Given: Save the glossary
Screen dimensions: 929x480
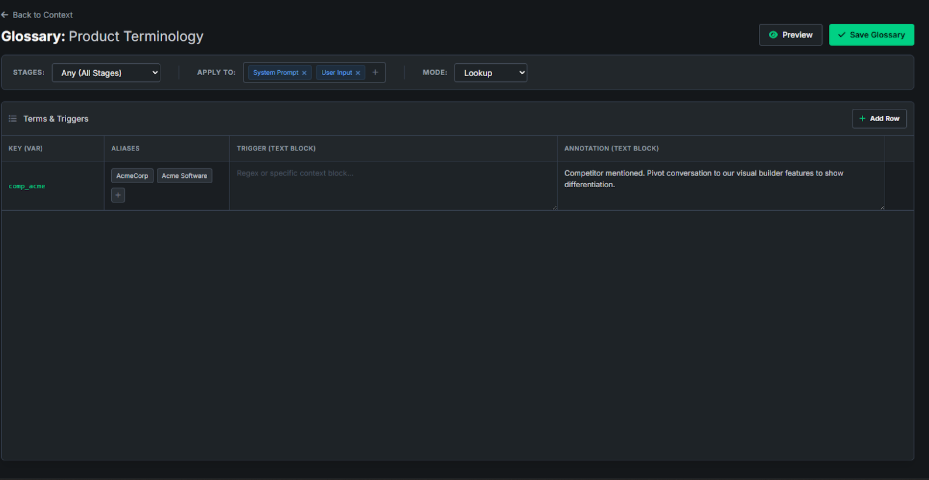Looking at the screenshot, I should click(871, 35).
